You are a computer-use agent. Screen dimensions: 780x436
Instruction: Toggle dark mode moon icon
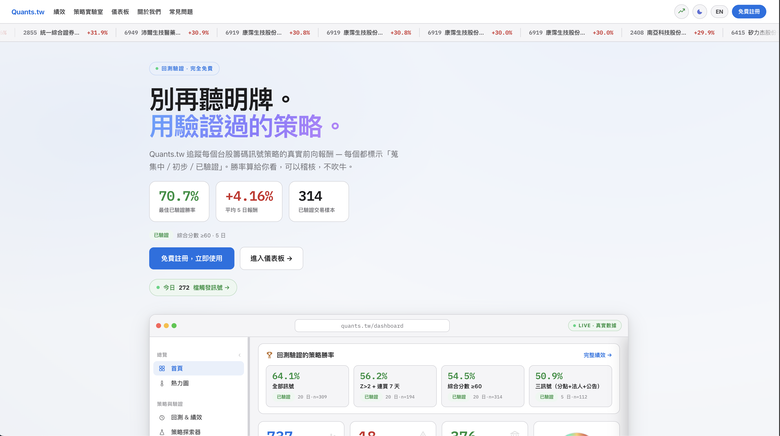[700, 11]
